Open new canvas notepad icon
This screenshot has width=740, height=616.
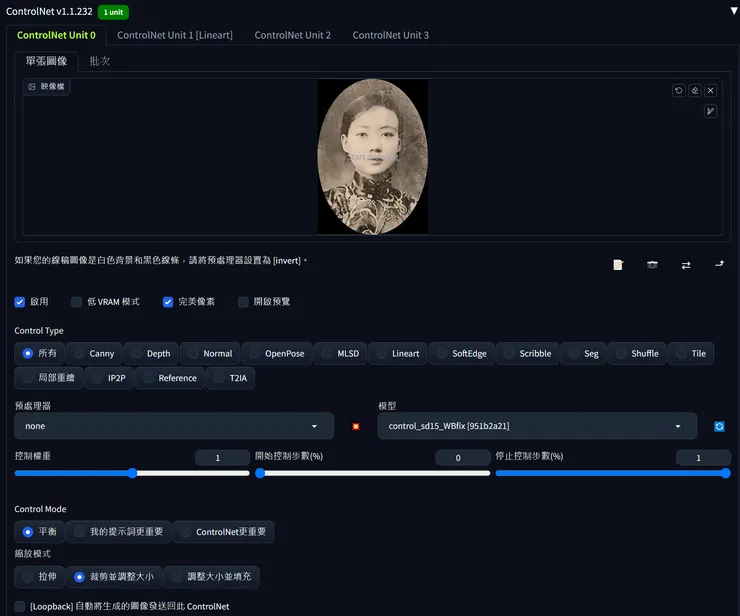(x=618, y=265)
